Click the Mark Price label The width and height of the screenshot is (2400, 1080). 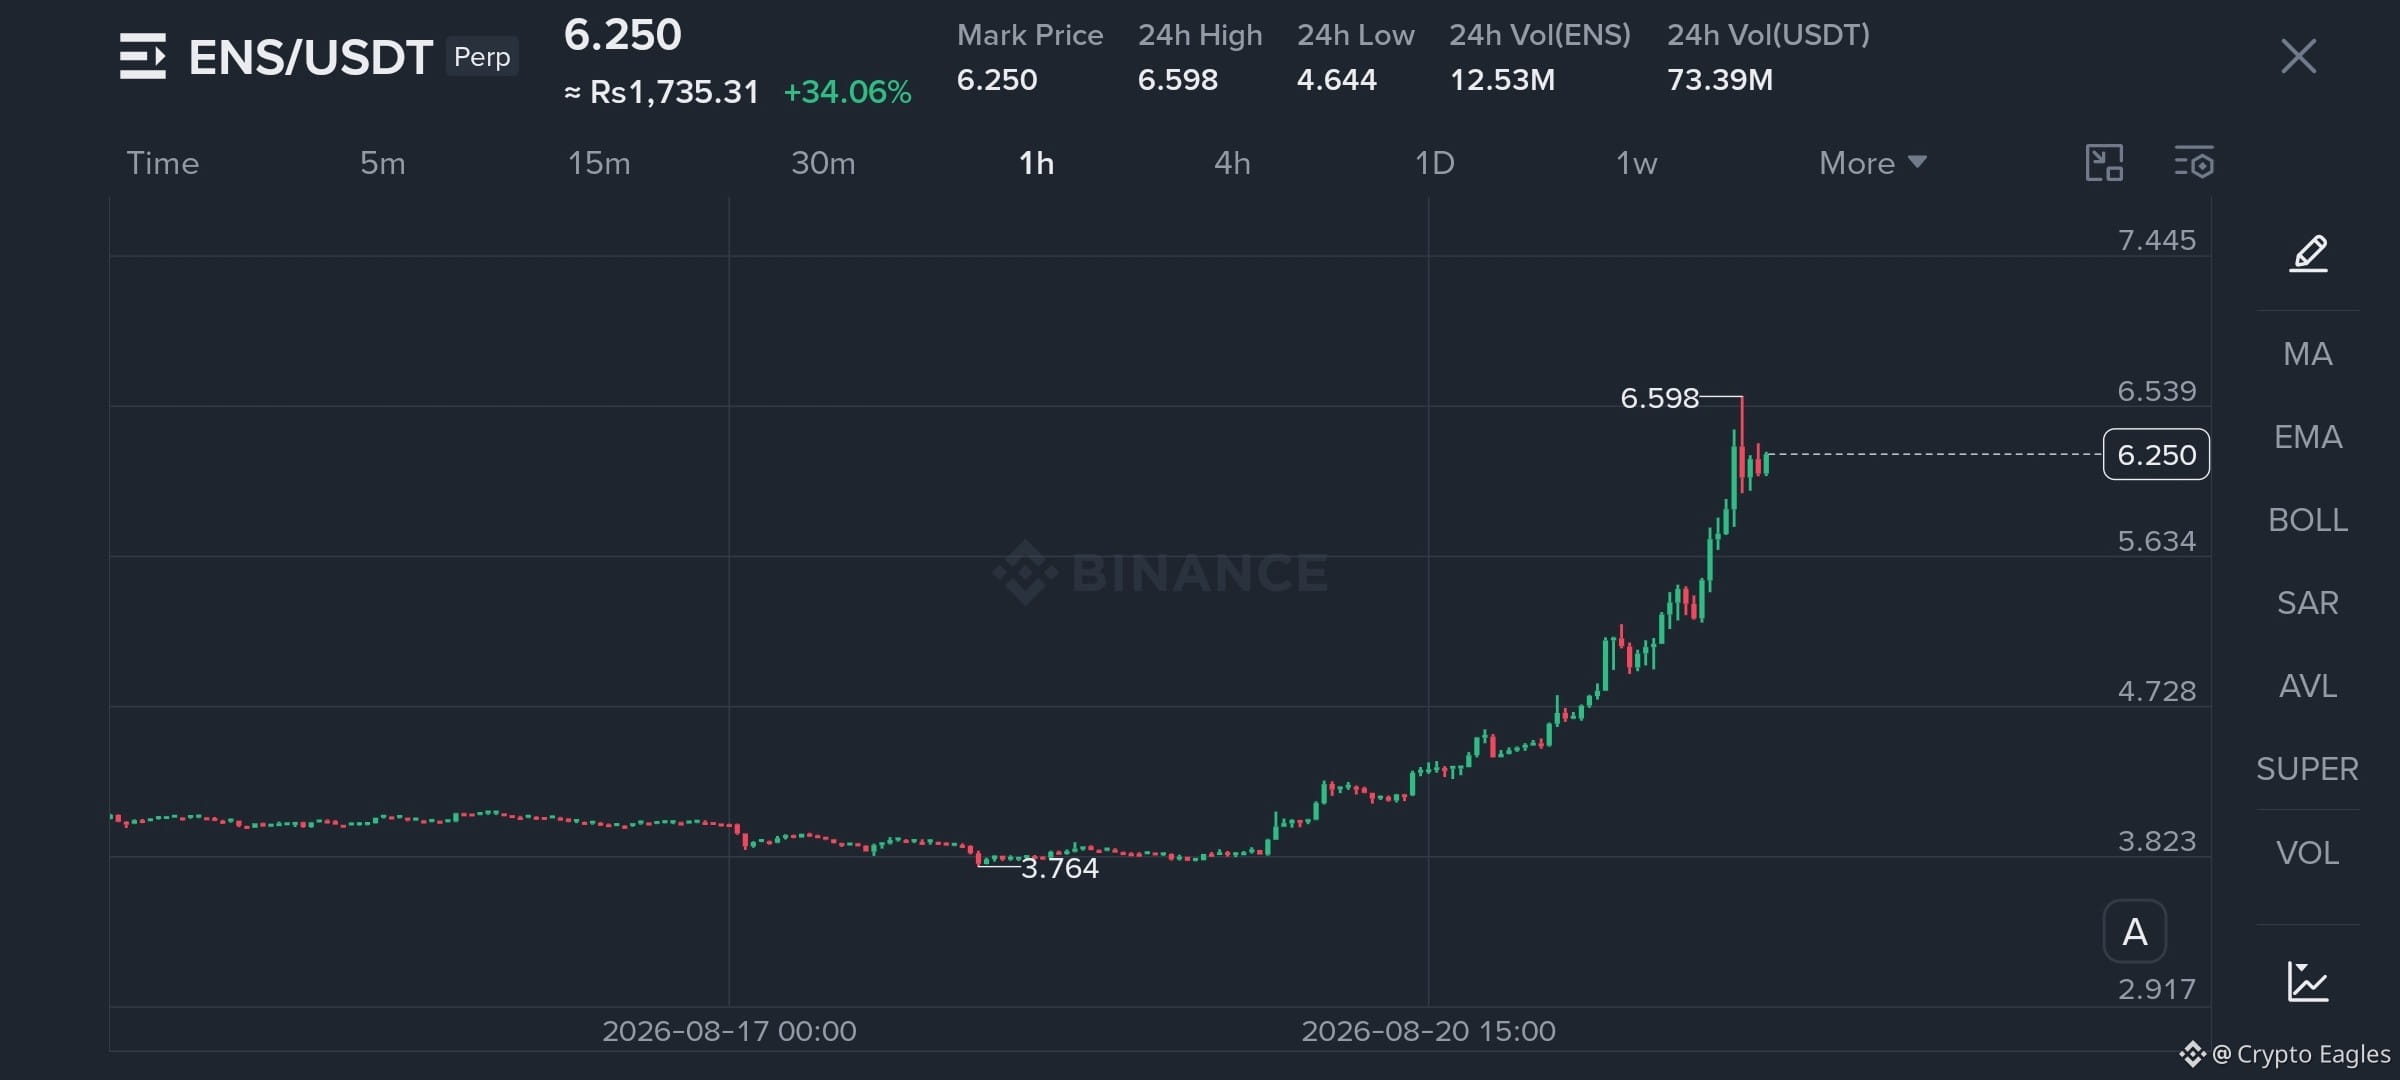pyautogui.click(x=1030, y=35)
